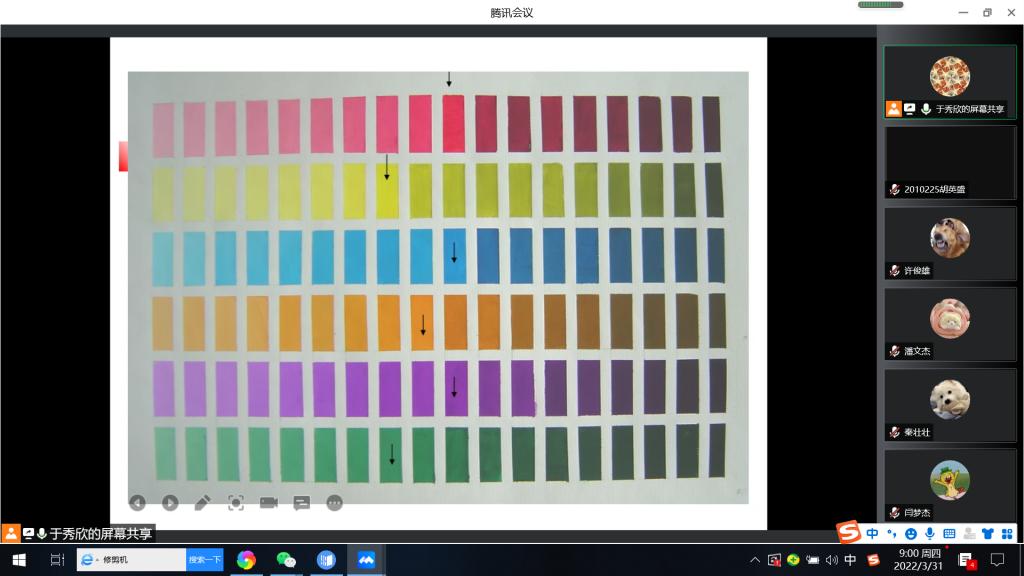Toggle Sogou Chinese/English input mode
The height and width of the screenshot is (576, 1024).
(873, 533)
